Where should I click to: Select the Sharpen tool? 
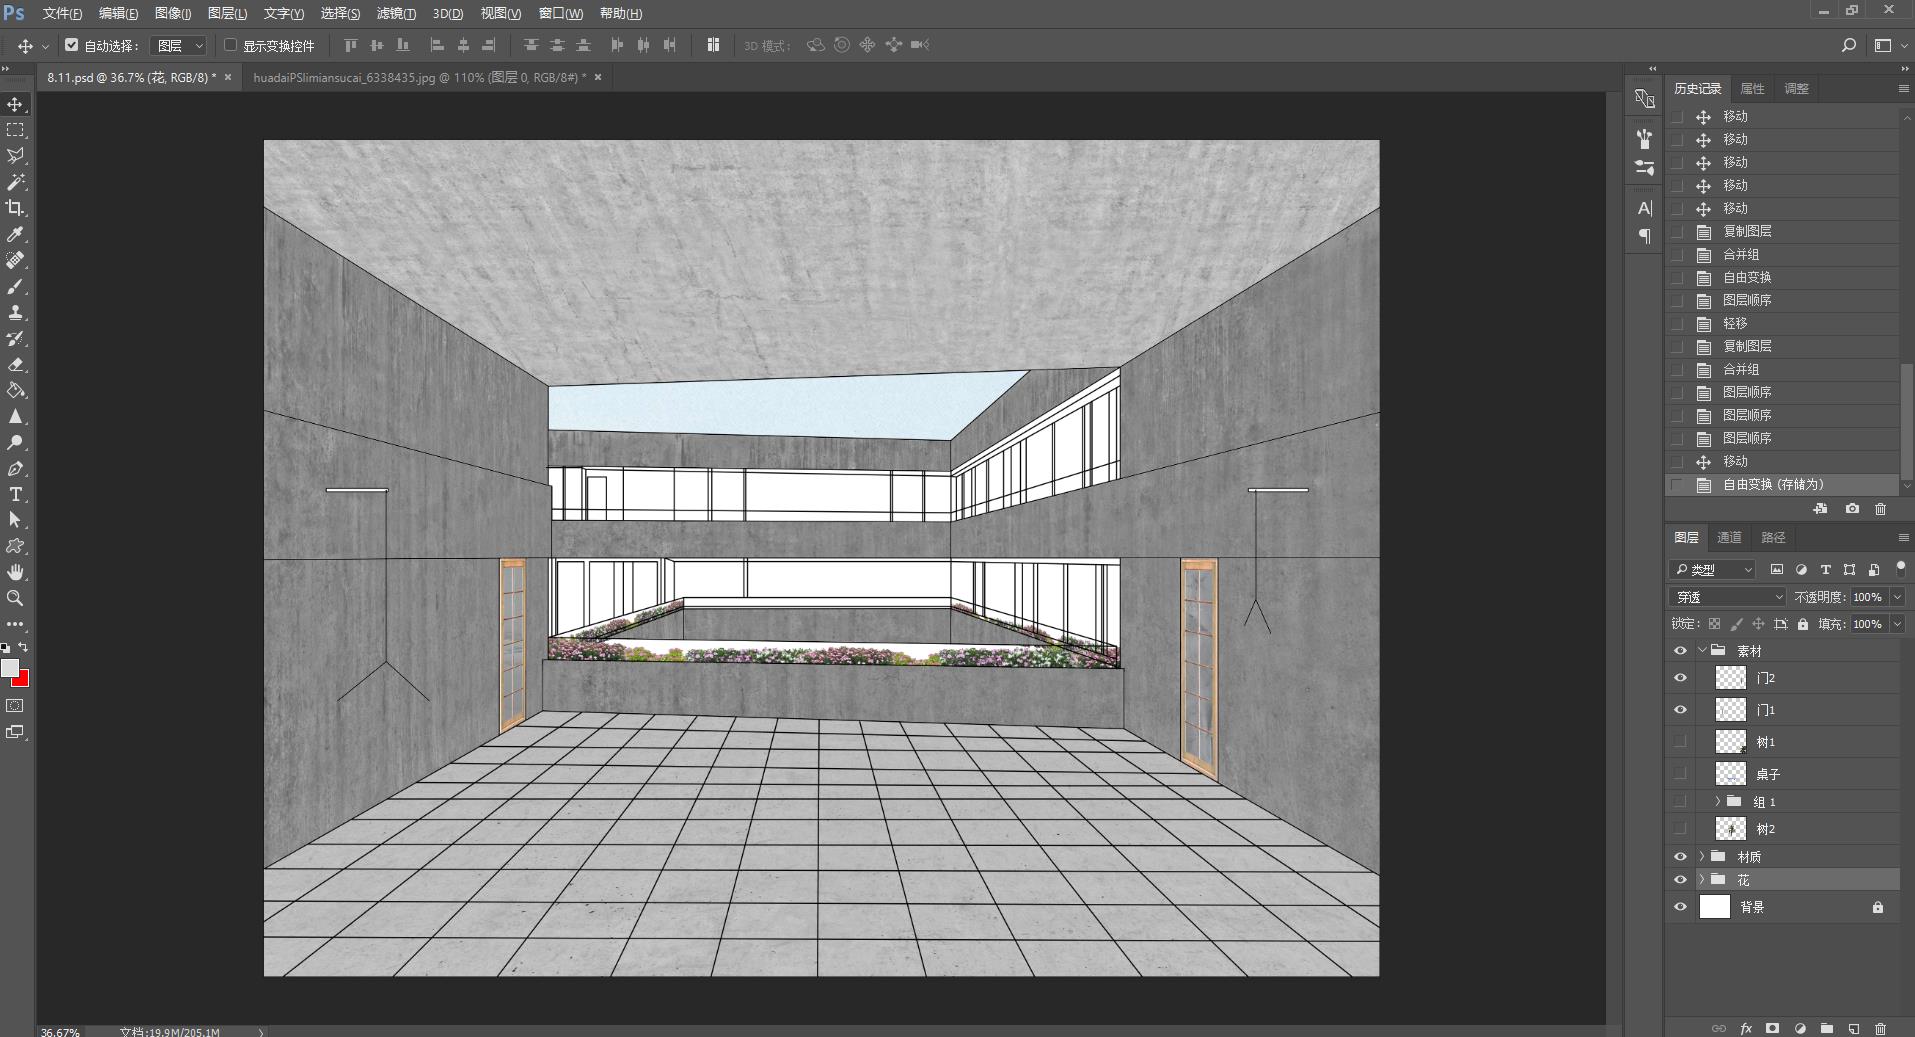pos(15,416)
